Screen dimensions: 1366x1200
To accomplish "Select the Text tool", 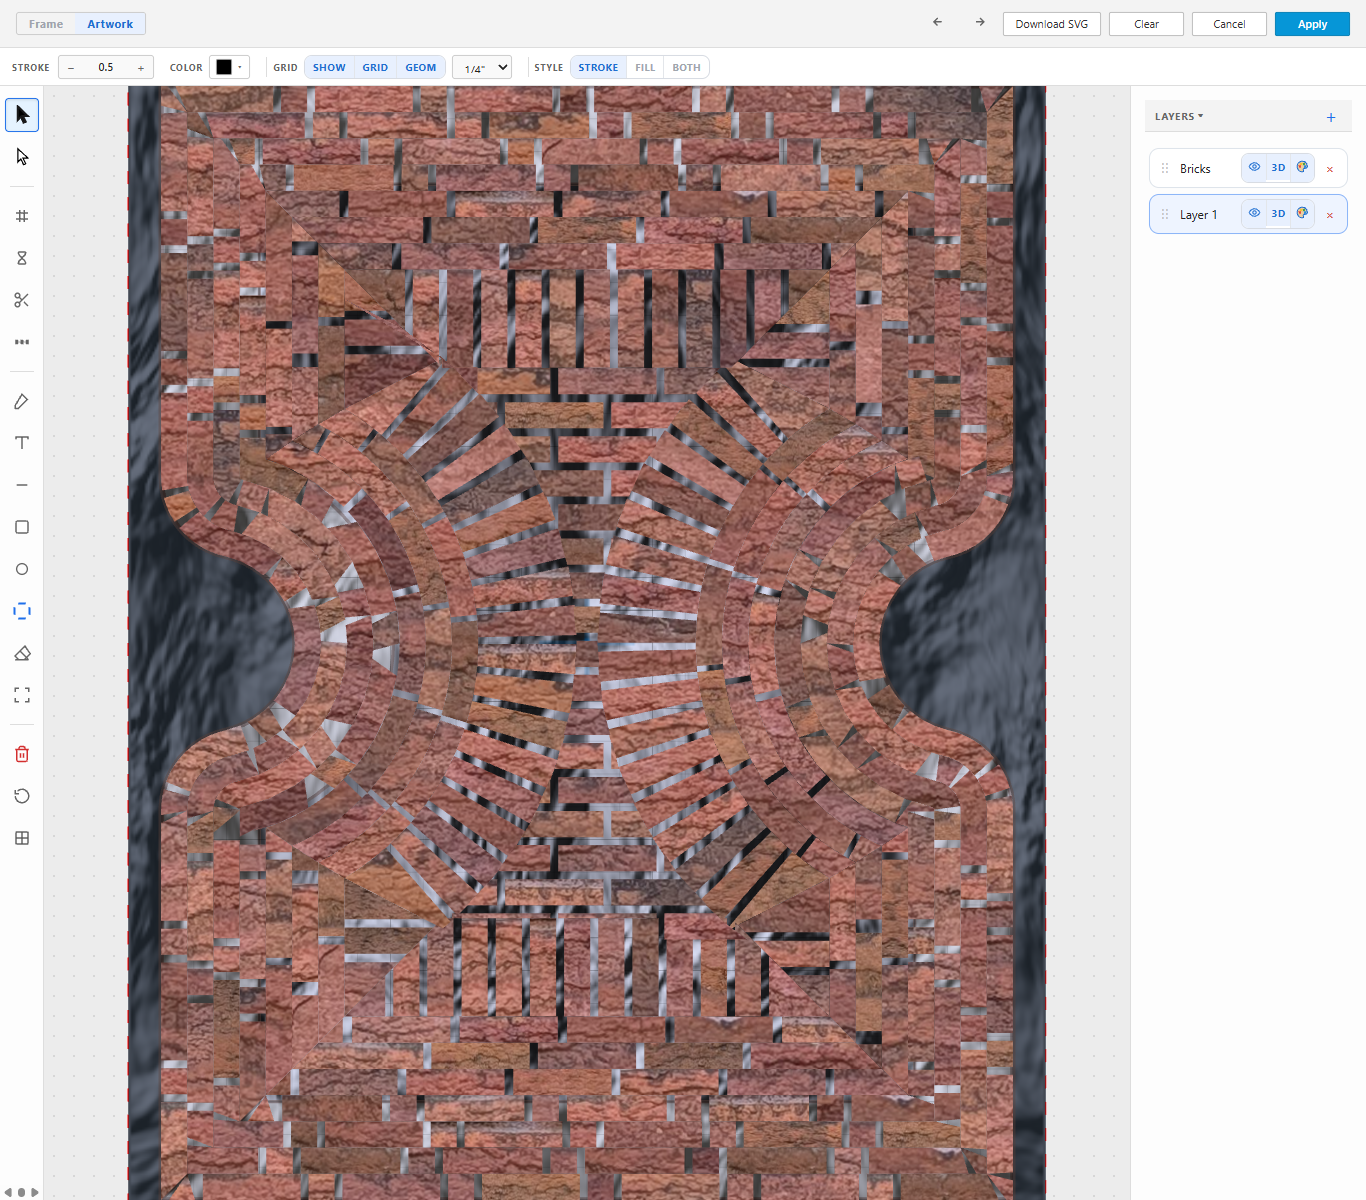I will click(x=22, y=443).
